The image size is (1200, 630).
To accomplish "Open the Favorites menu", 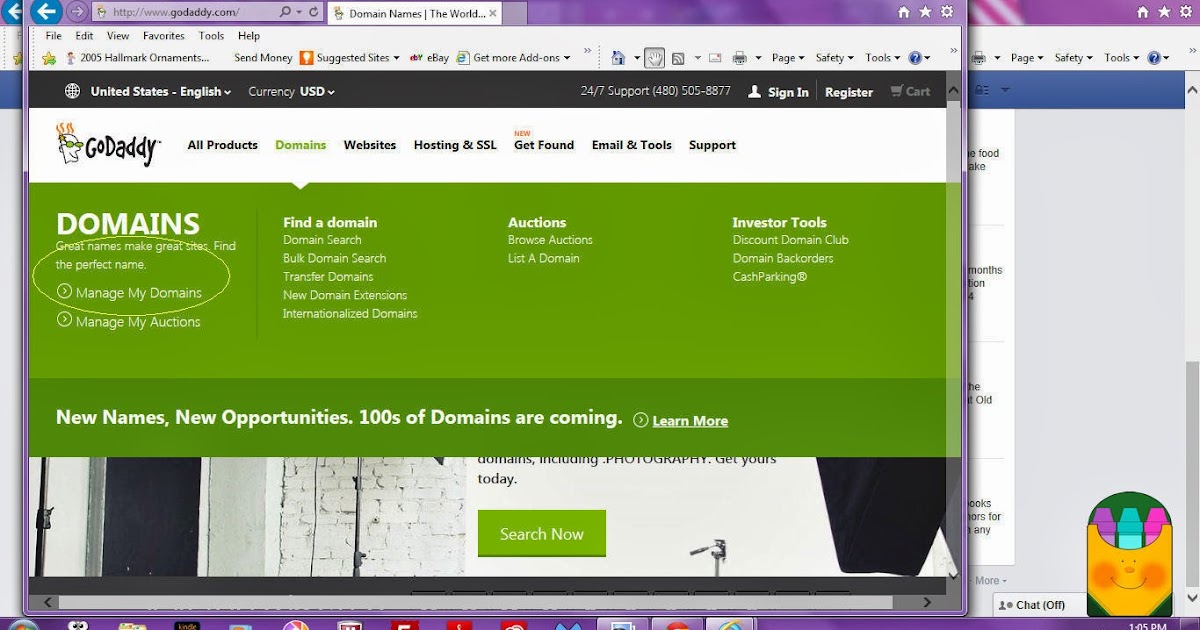I will point(164,36).
